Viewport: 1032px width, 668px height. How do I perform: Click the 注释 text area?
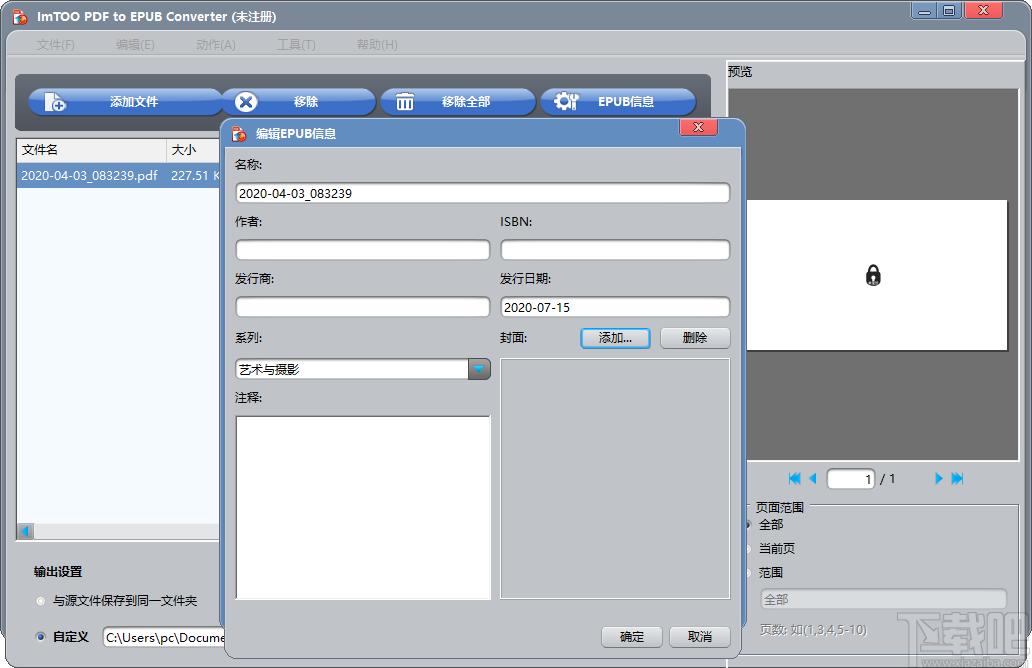[x=363, y=507]
